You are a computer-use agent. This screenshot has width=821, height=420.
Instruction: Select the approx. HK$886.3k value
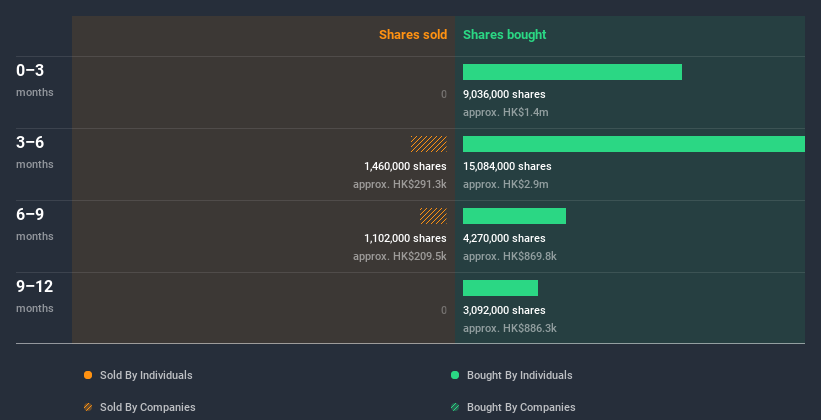[510, 328]
